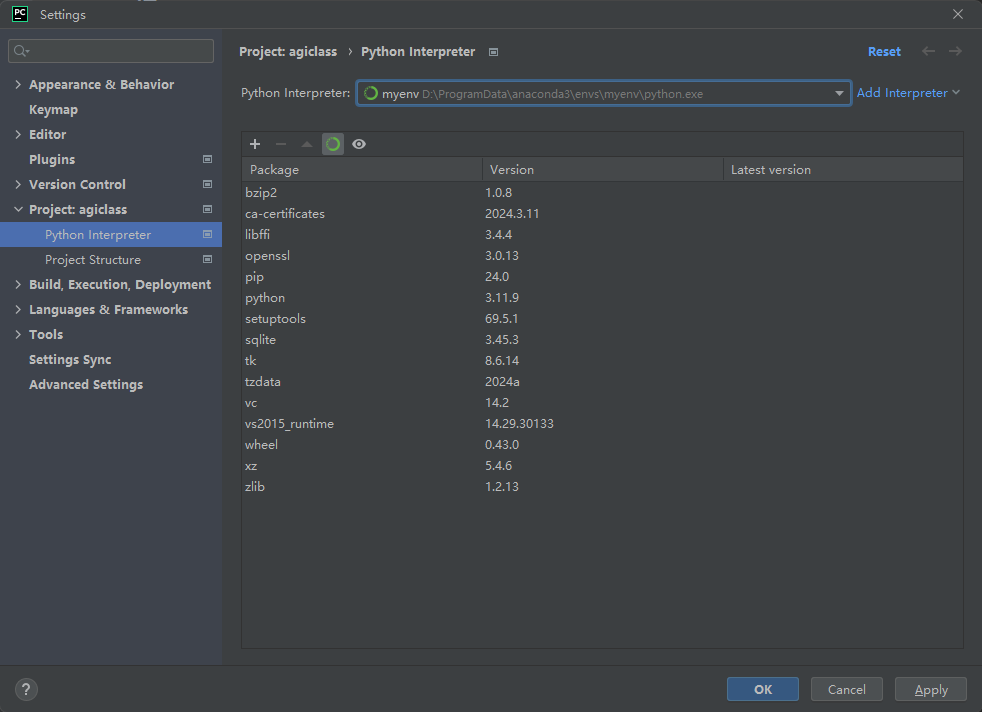Open Project Structure settings page
982x712 pixels.
click(x=93, y=259)
